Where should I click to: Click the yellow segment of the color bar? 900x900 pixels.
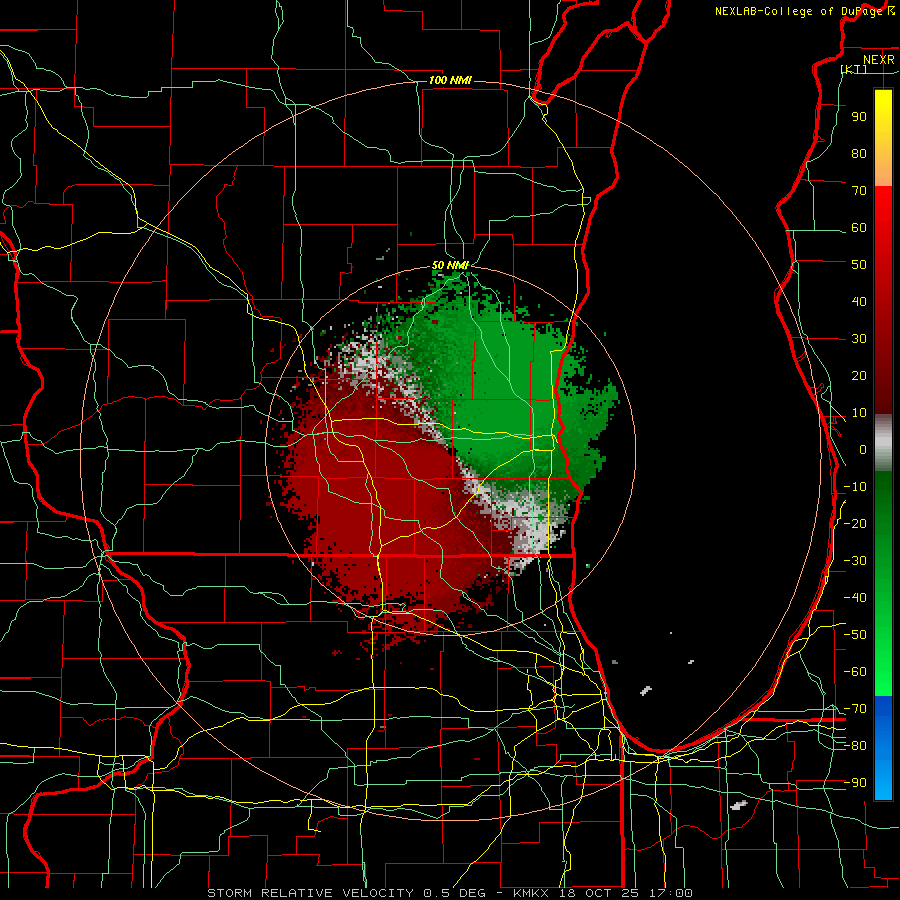pyautogui.click(x=883, y=138)
